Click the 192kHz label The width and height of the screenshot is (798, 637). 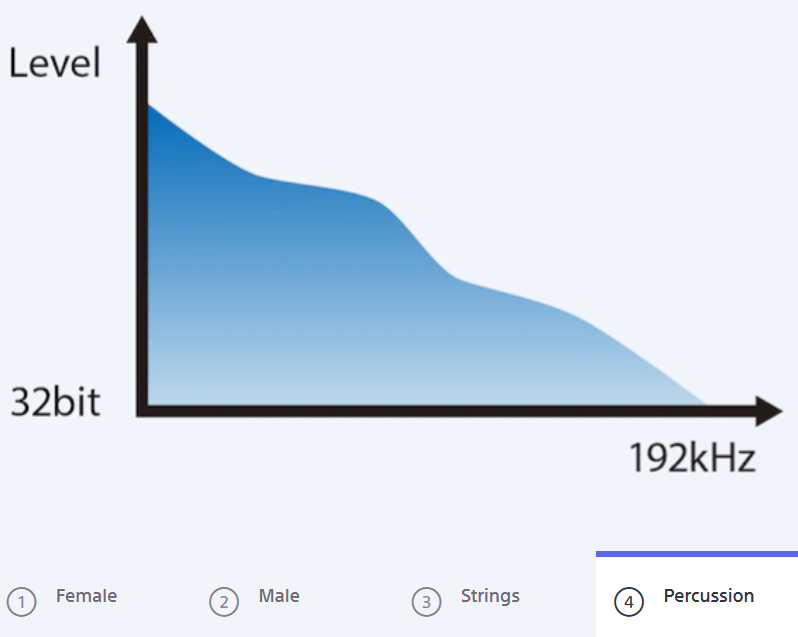[x=693, y=458]
